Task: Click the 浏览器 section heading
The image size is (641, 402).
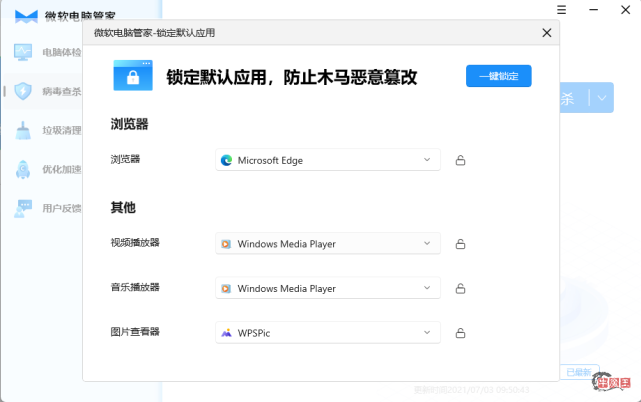Action: click(x=129, y=124)
